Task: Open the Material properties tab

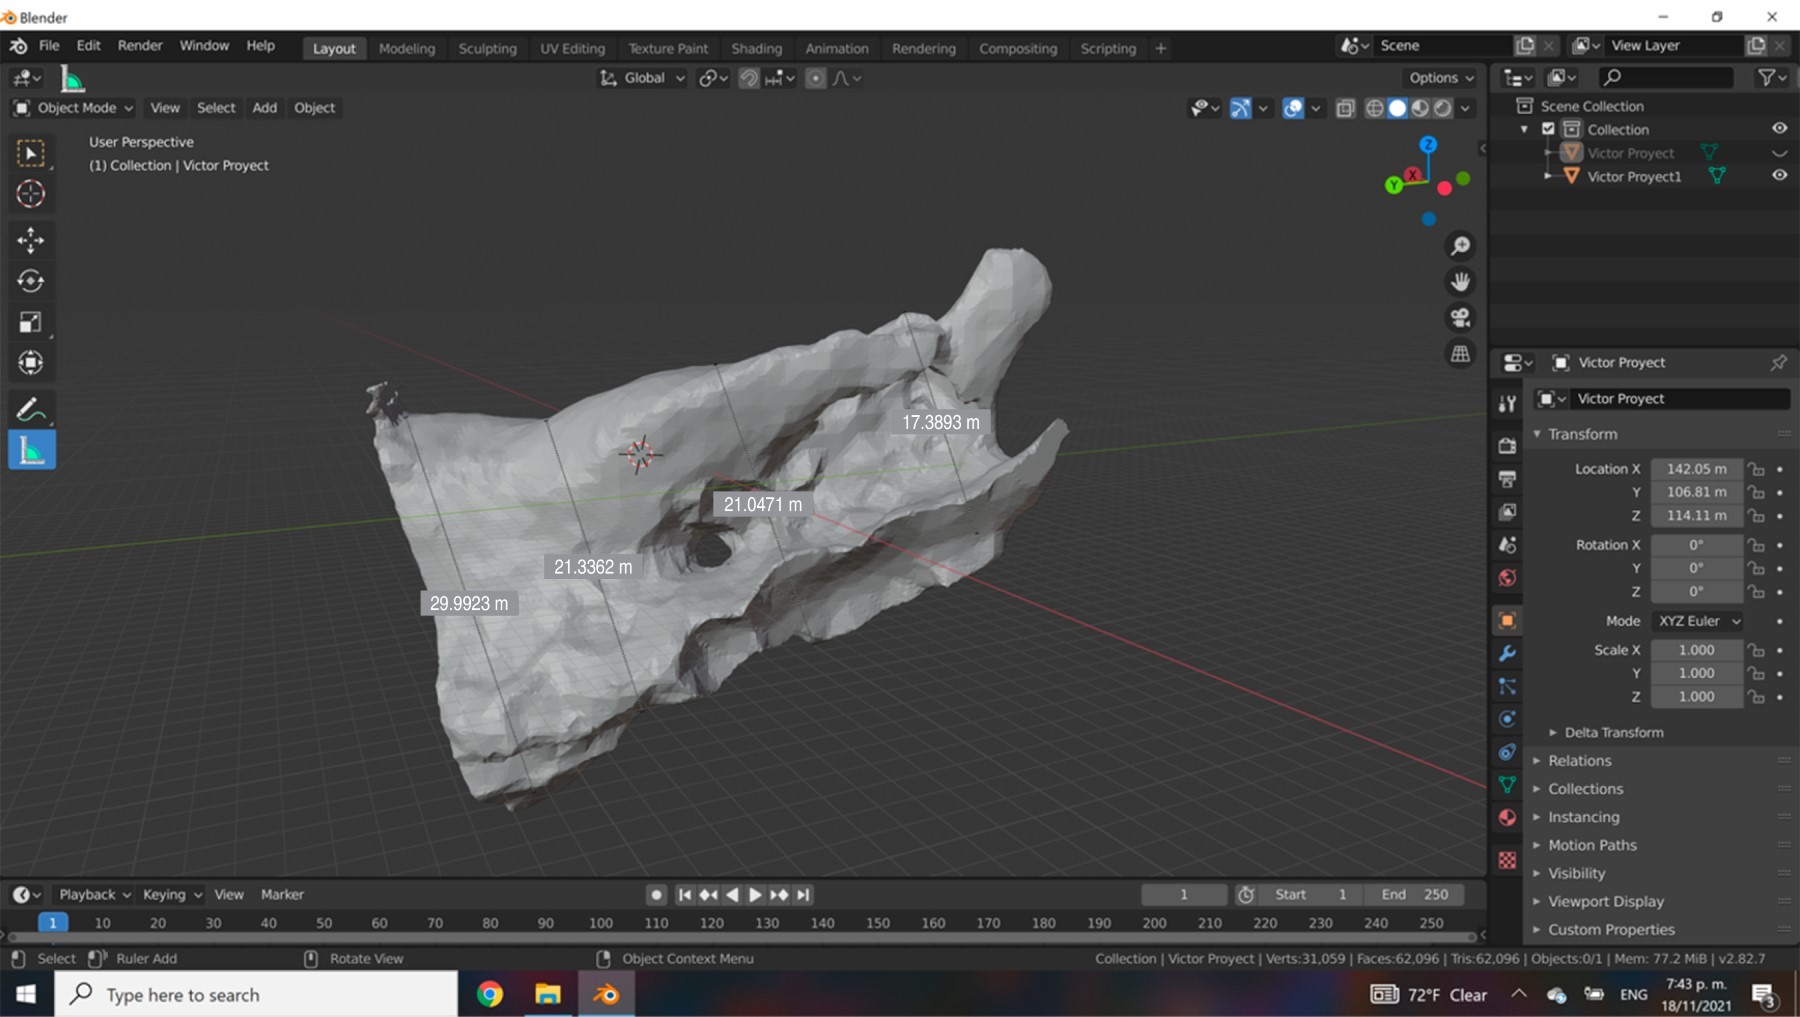Action: pyautogui.click(x=1507, y=818)
